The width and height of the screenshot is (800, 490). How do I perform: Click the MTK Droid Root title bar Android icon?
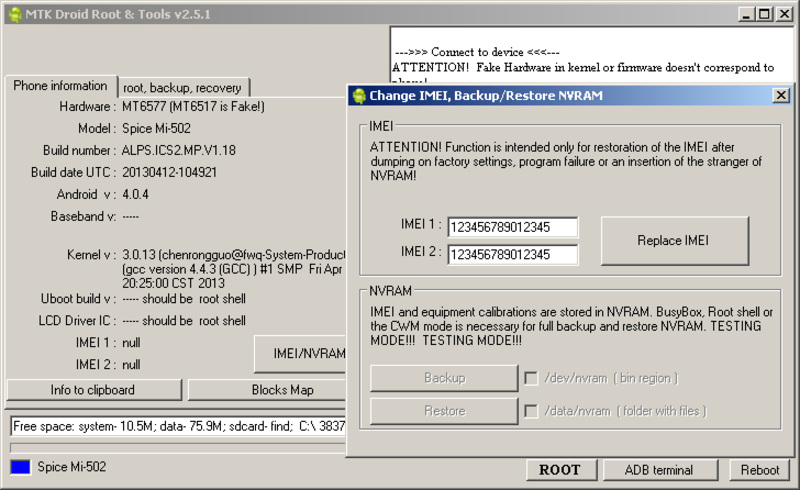(x=15, y=14)
